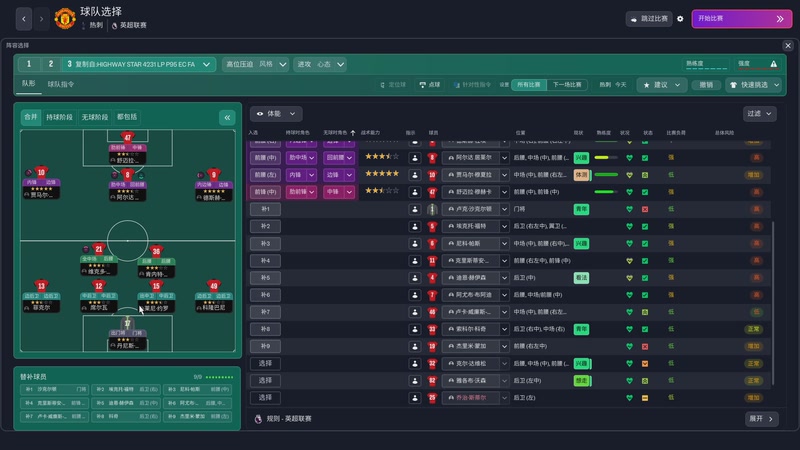Click the 体测 tag for number 10 player

point(582,175)
